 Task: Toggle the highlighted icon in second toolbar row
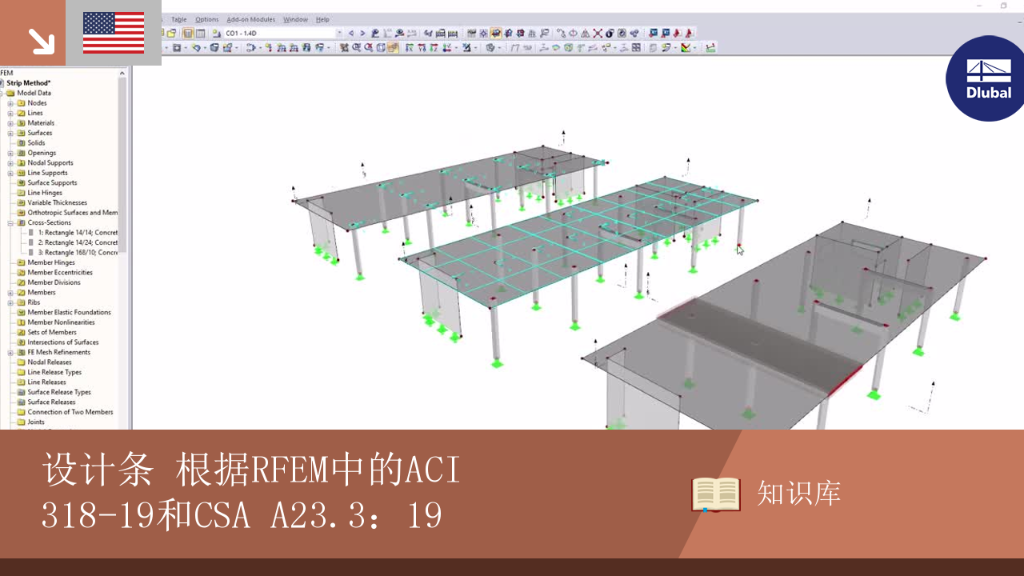393,48
